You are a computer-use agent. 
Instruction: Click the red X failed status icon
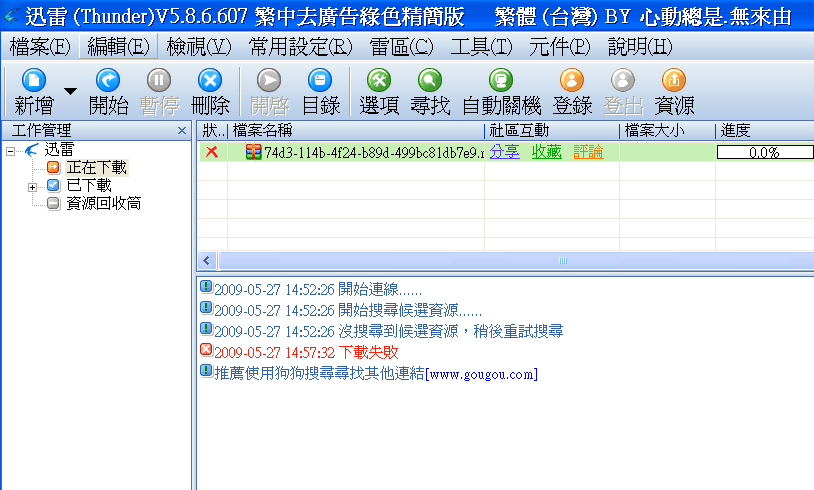tap(212, 152)
